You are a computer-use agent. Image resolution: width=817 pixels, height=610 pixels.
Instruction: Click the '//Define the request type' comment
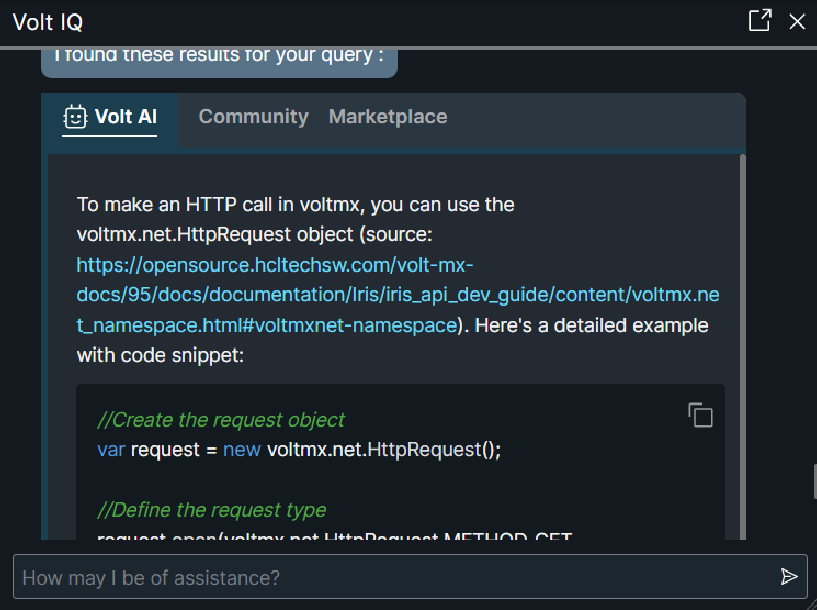211,510
